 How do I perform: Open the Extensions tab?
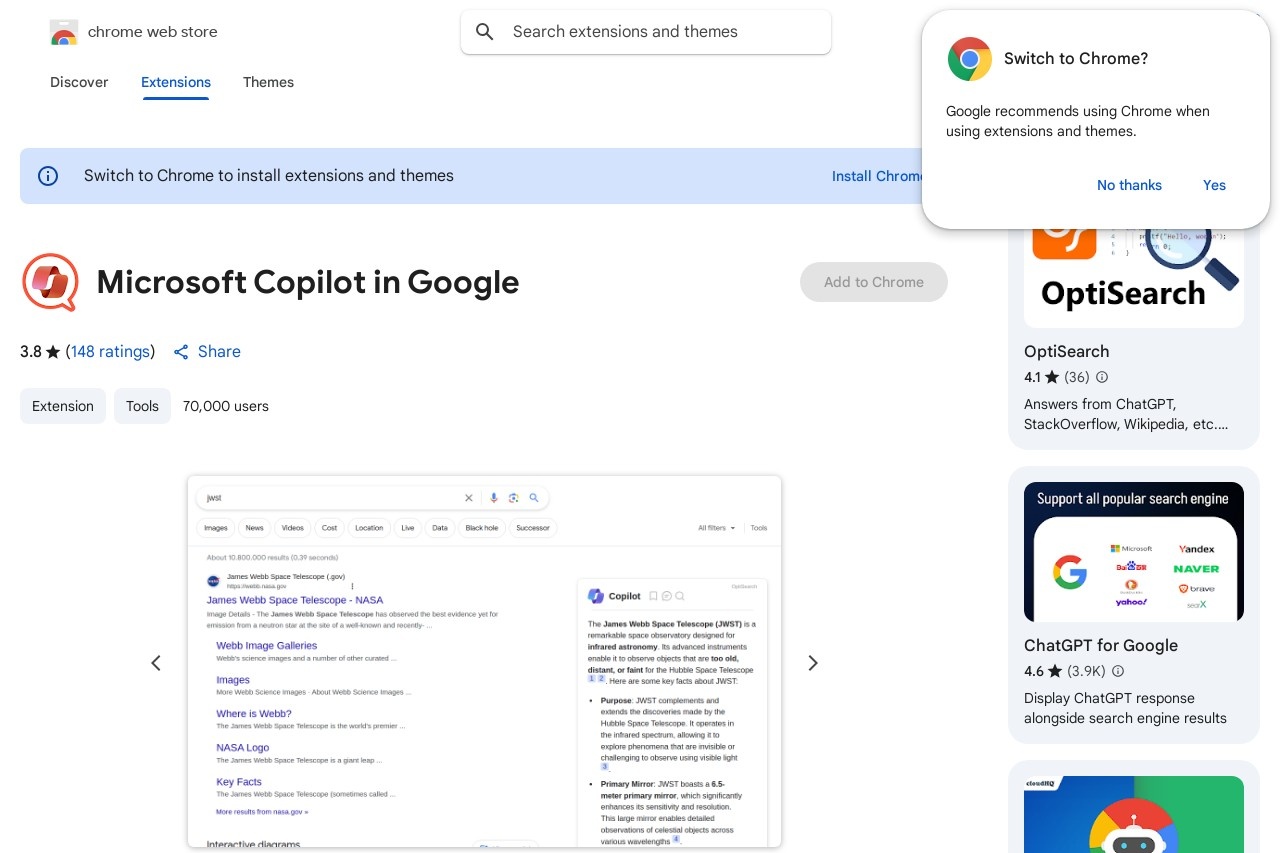click(x=176, y=82)
